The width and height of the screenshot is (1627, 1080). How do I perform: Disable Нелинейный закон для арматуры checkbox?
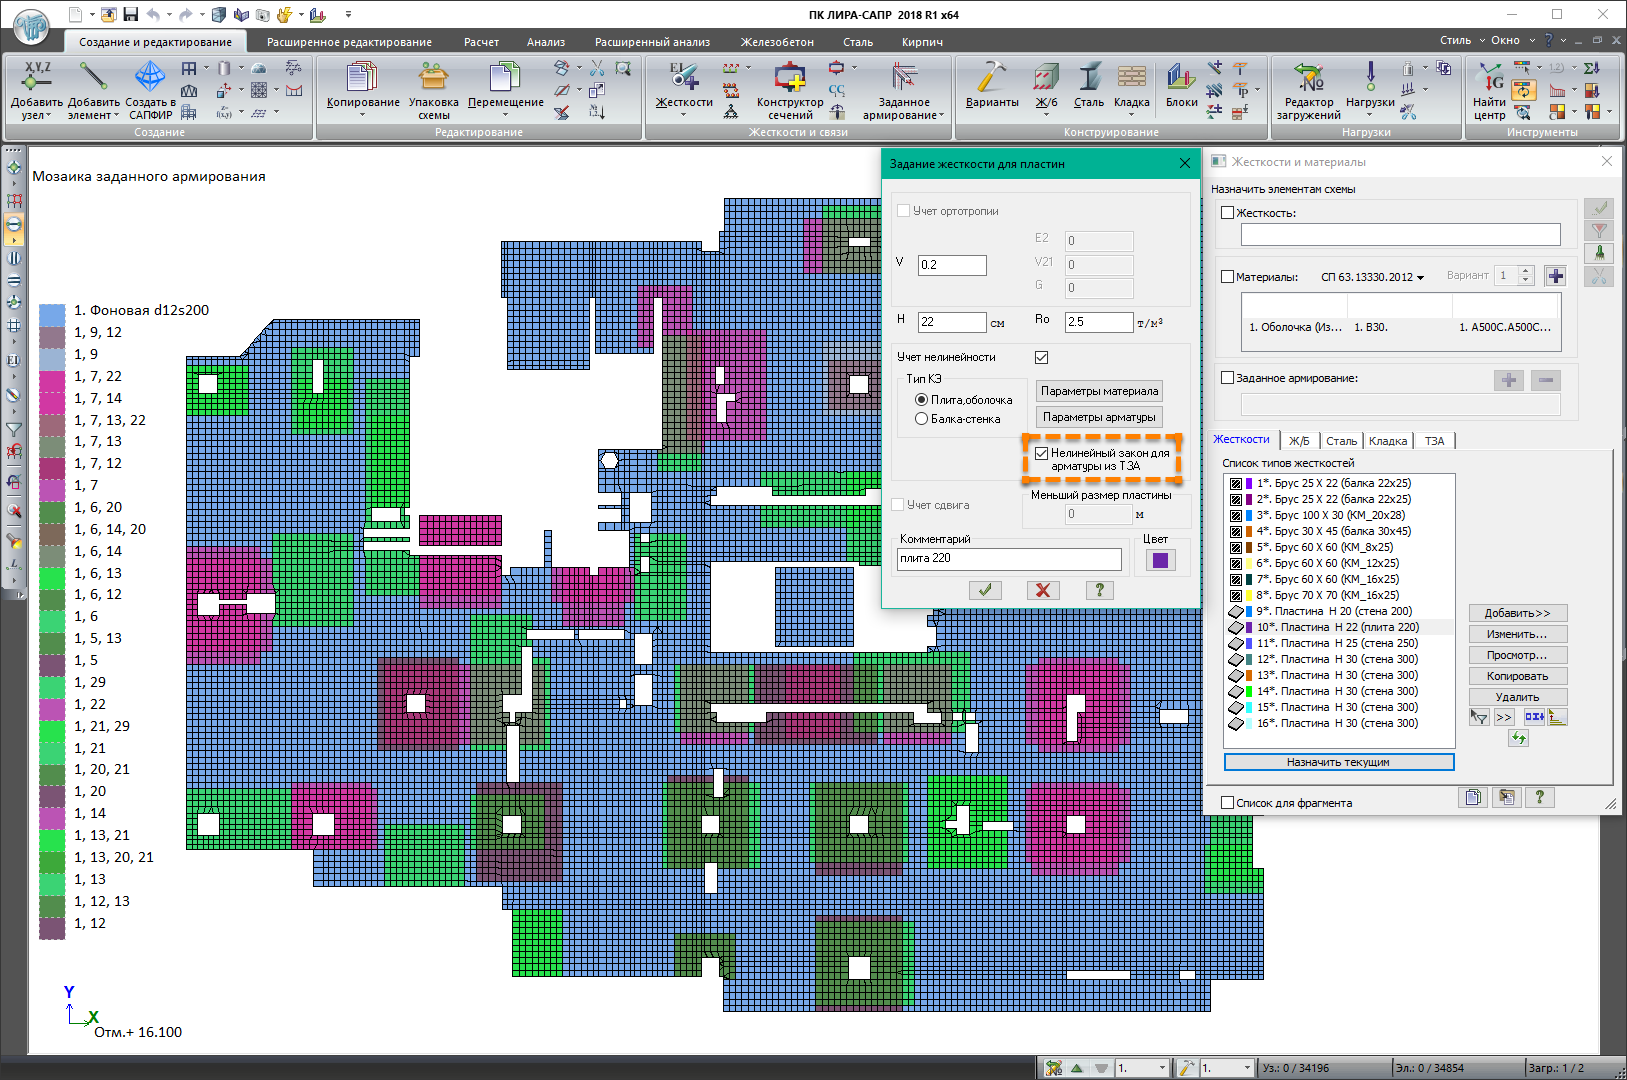pos(1041,453)
